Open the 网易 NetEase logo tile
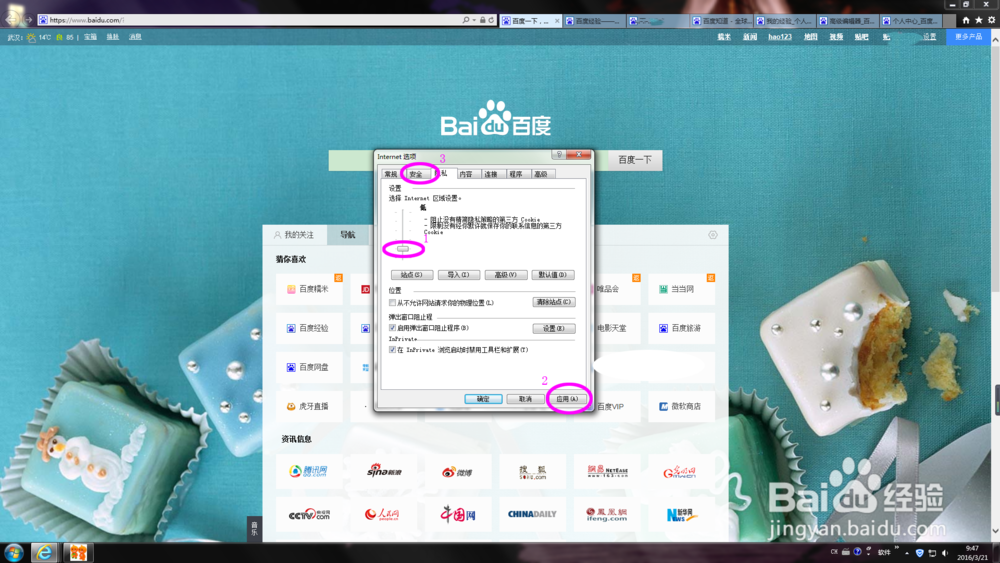 point(607,471)
